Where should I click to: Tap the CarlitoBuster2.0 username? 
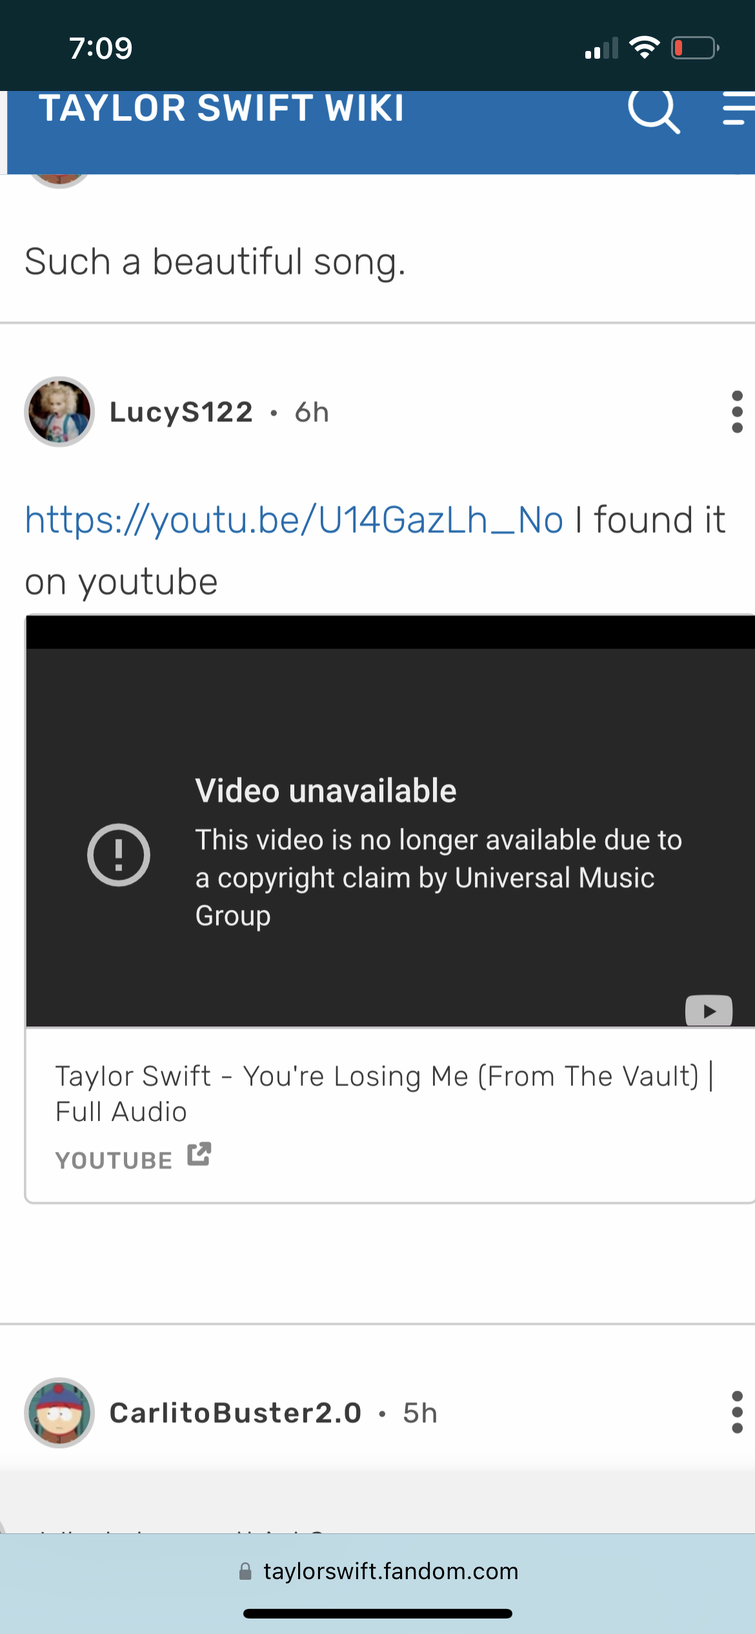[235, 1412]
